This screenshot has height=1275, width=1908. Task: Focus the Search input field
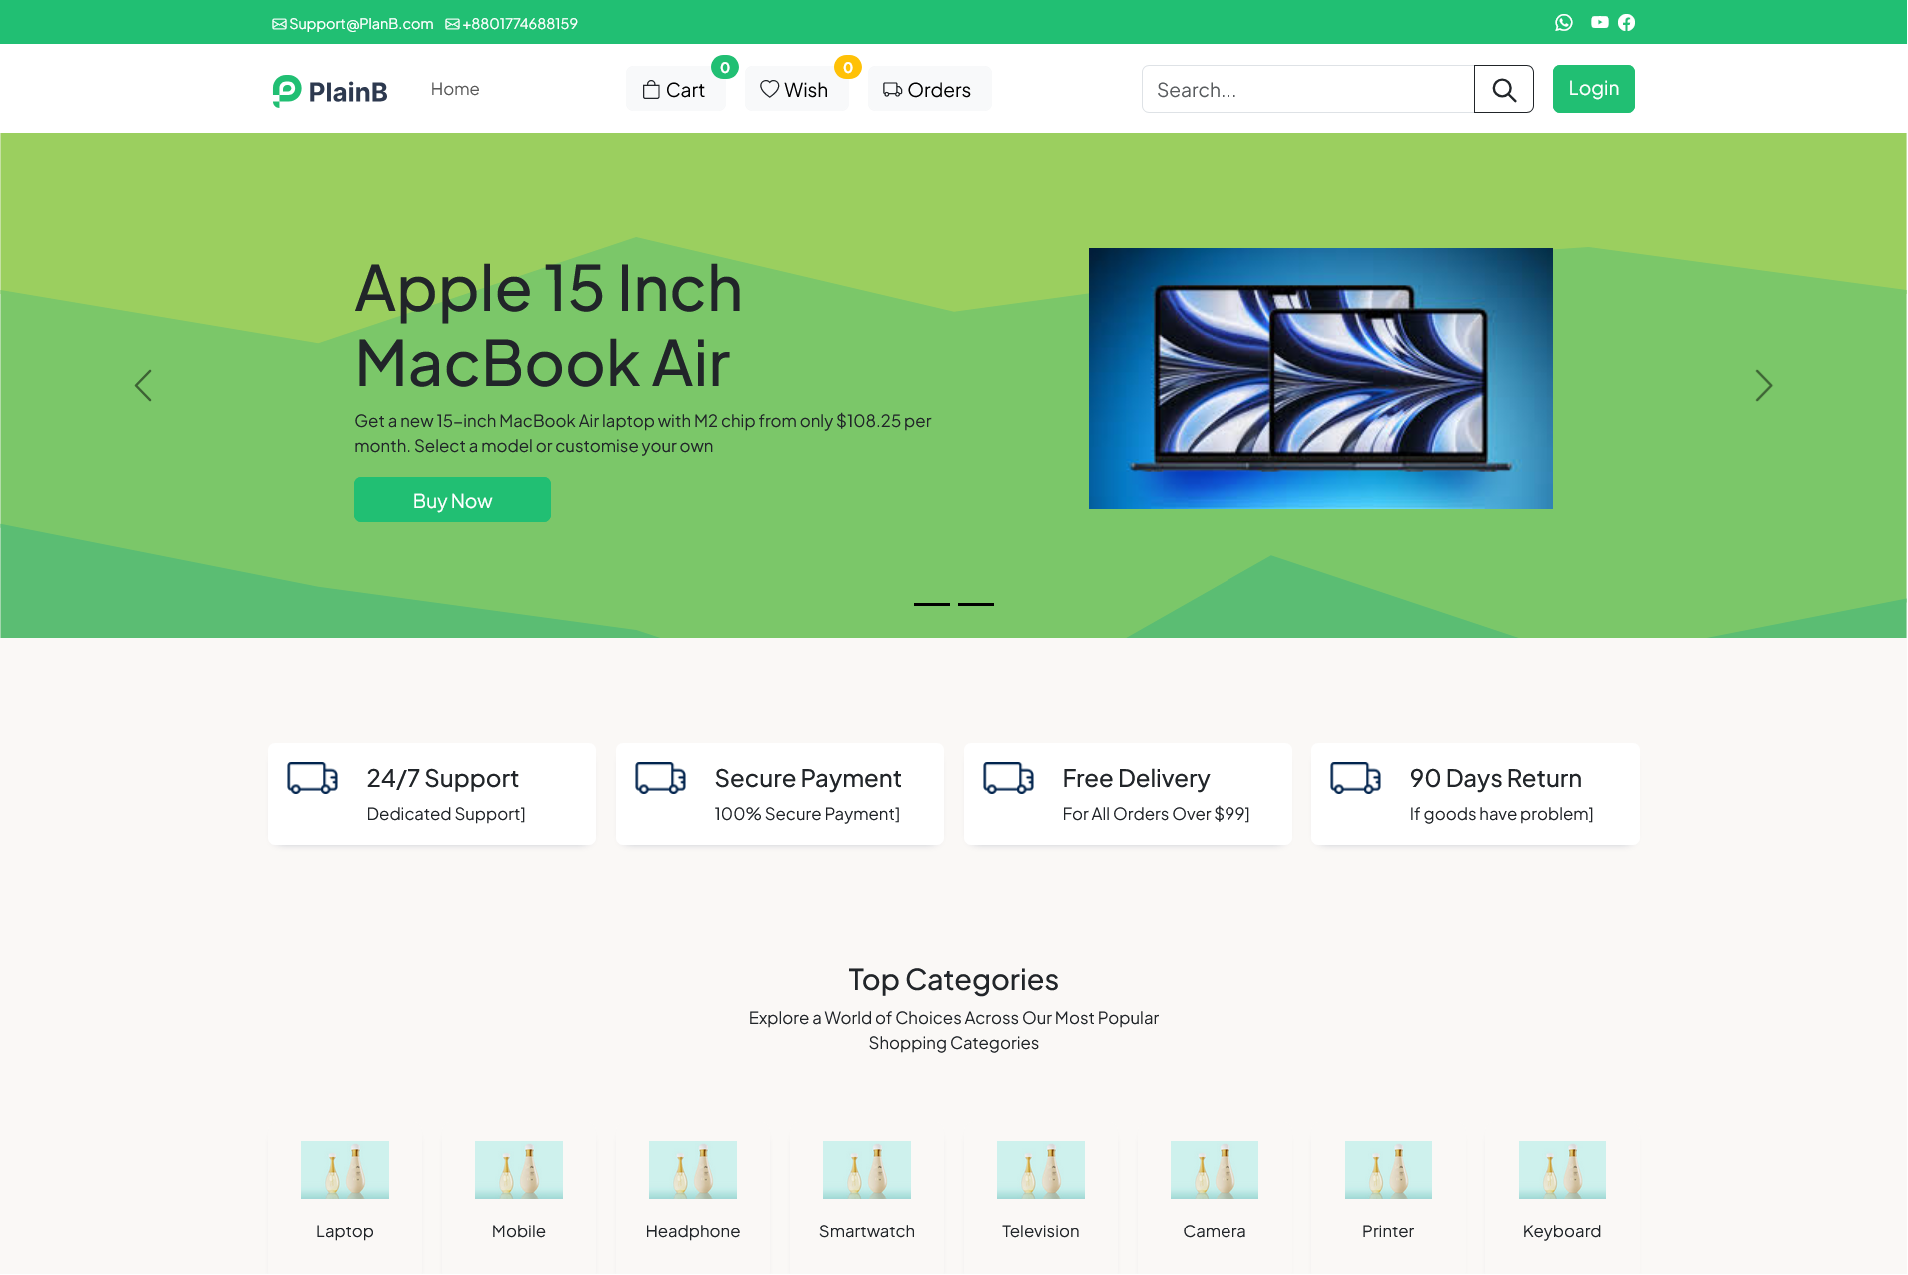tap(1307, 90)
